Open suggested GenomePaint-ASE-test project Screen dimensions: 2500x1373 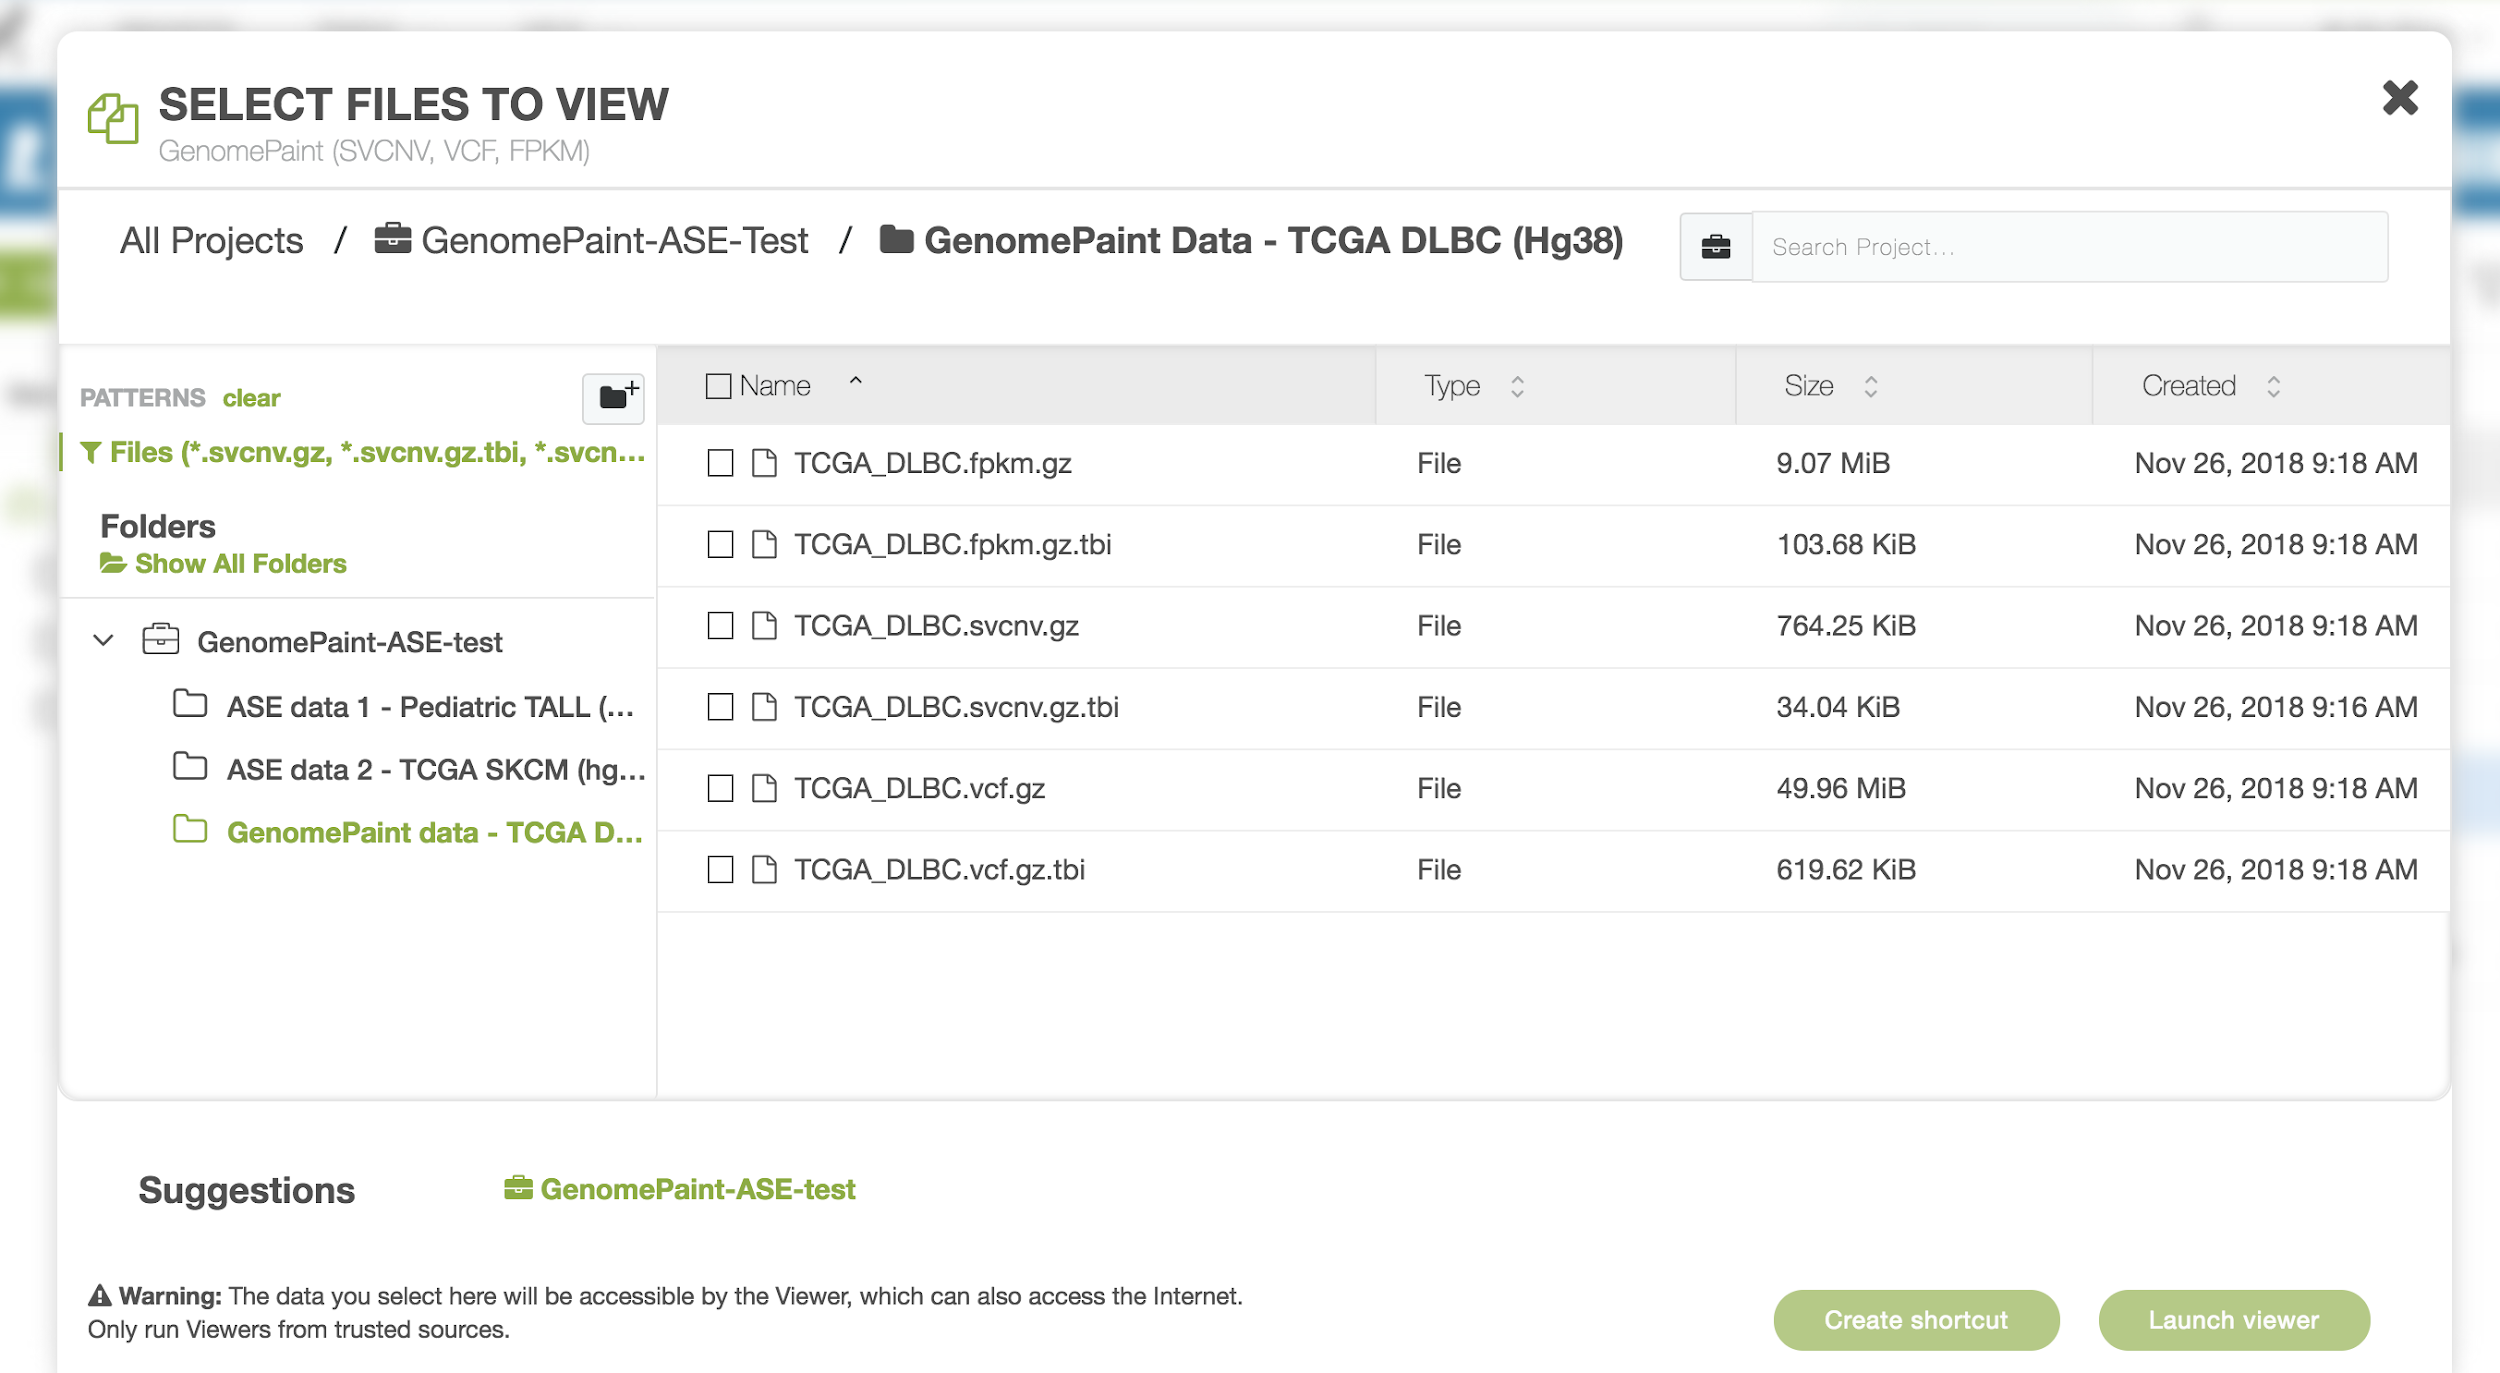[x=680, y=1189]
